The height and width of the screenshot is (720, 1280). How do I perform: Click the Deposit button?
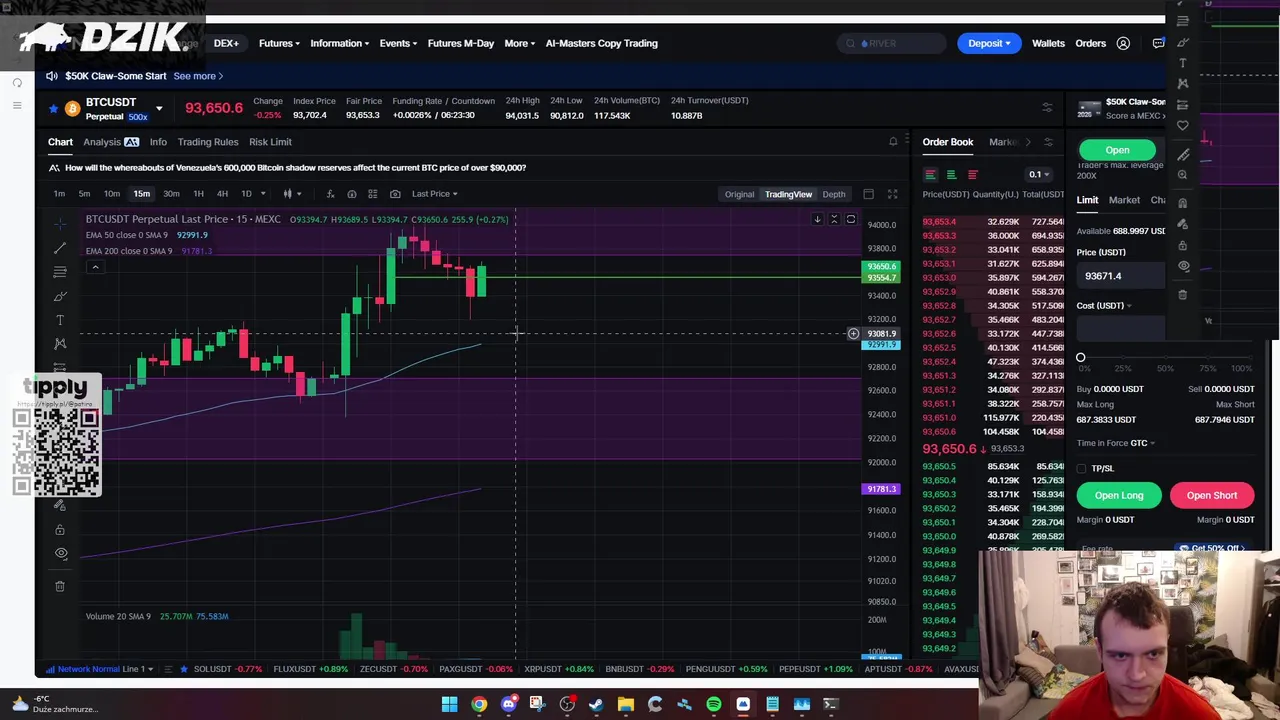coord(989,43)
